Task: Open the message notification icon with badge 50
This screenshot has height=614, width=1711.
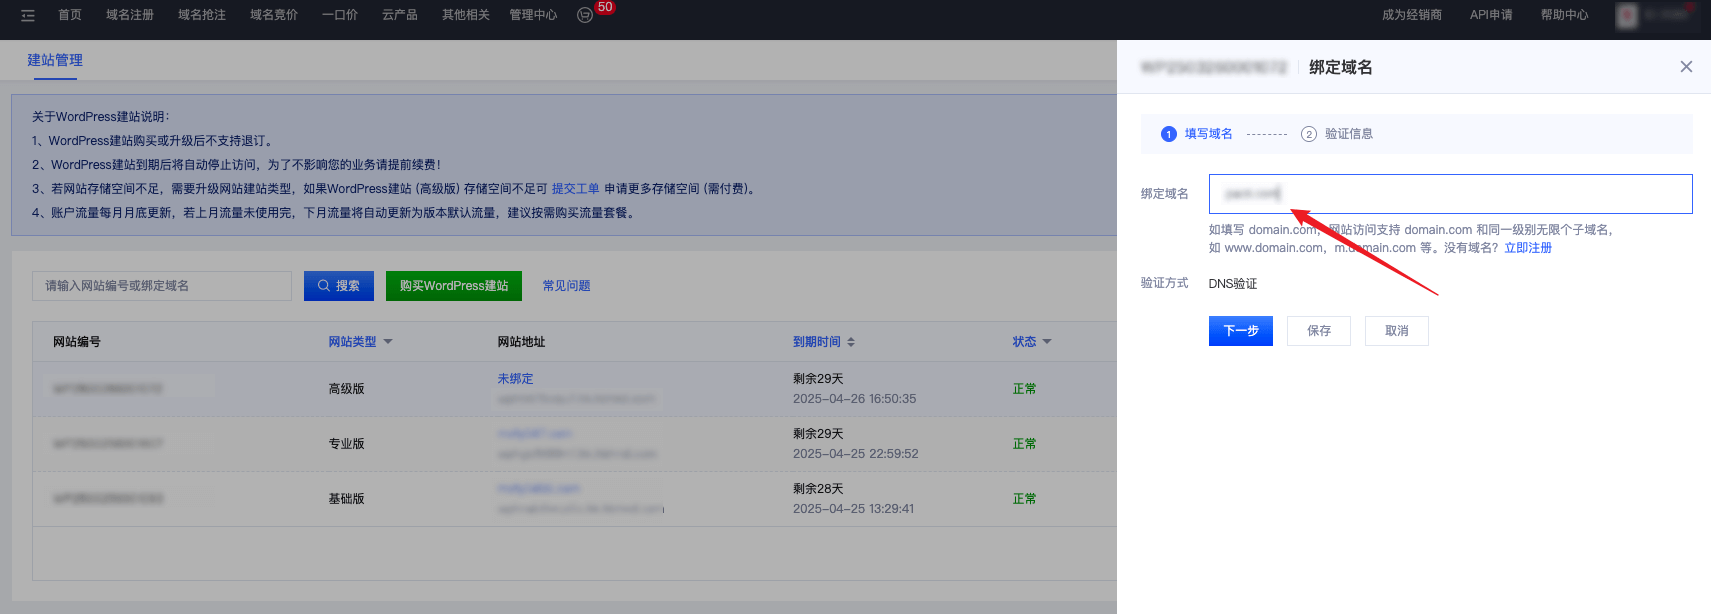Action: [x=585, y=15]
